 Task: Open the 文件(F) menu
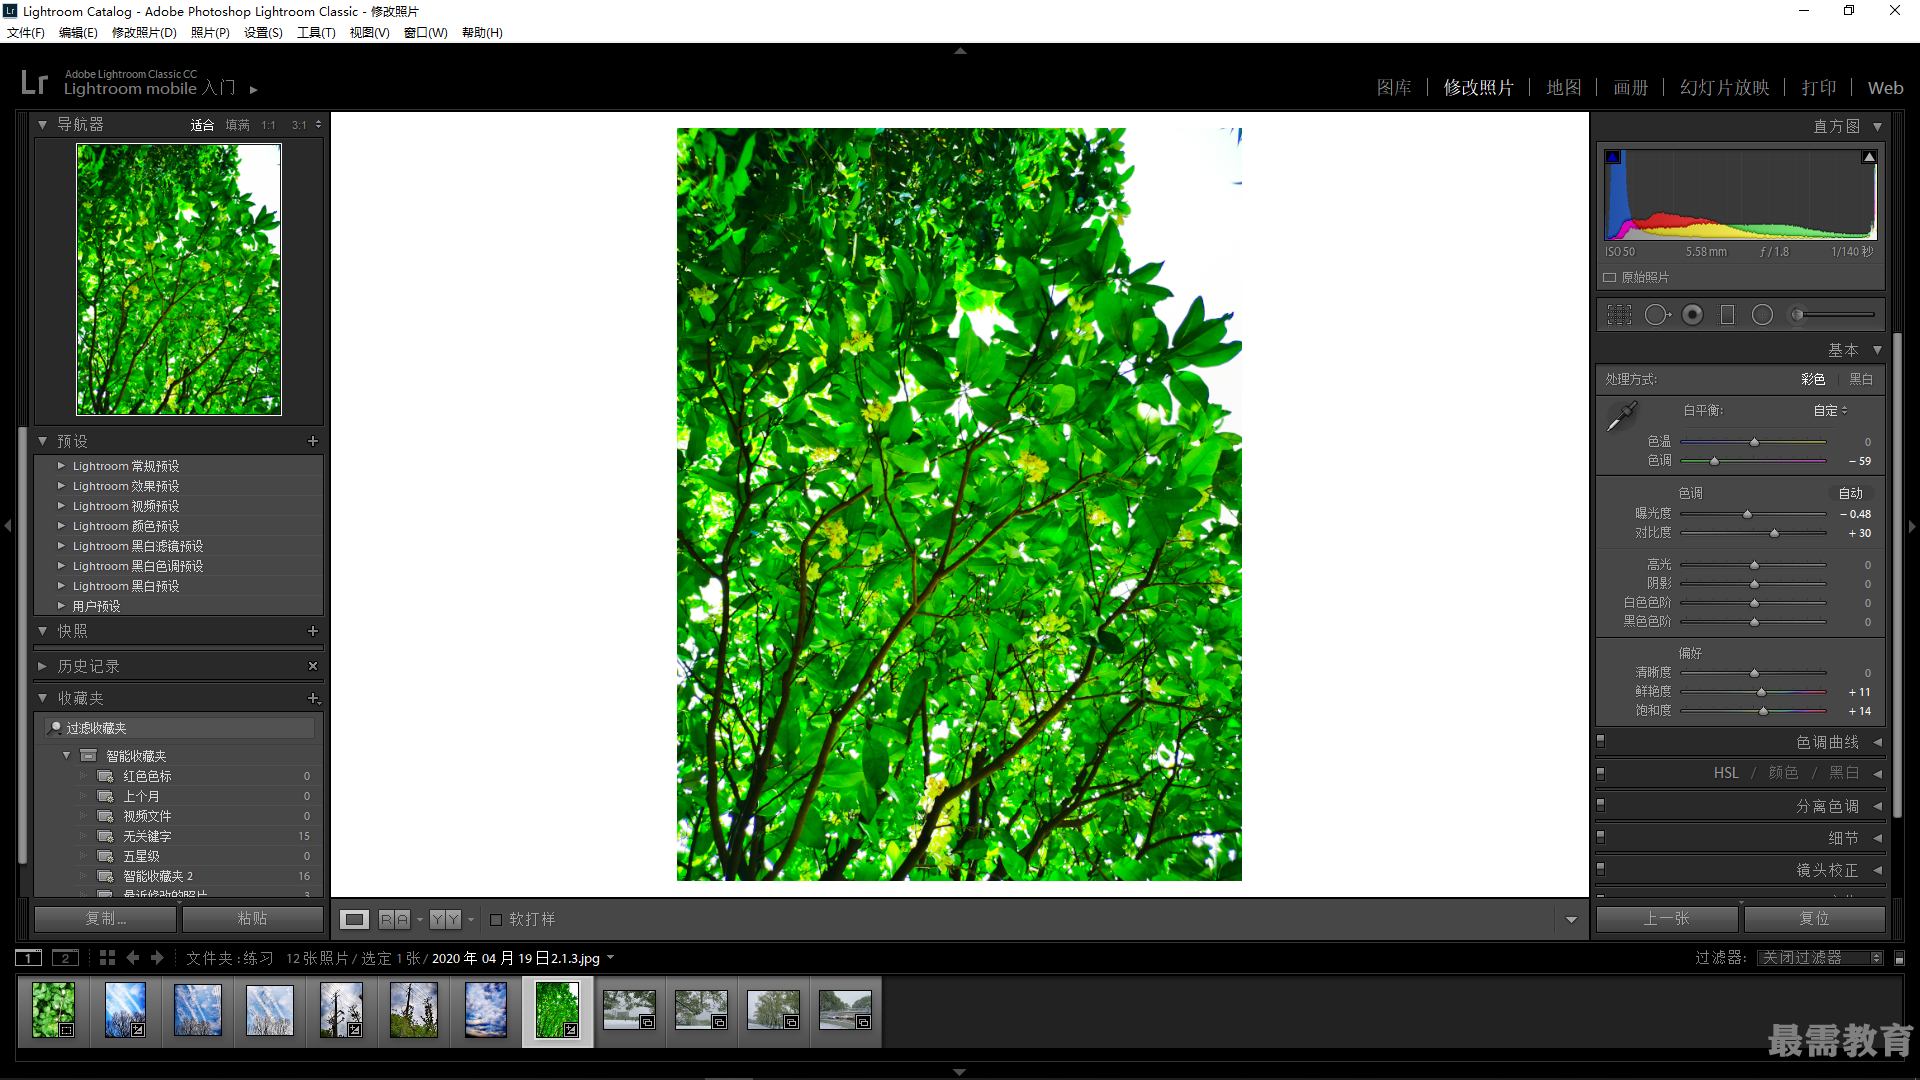click(x=26, y=33)
